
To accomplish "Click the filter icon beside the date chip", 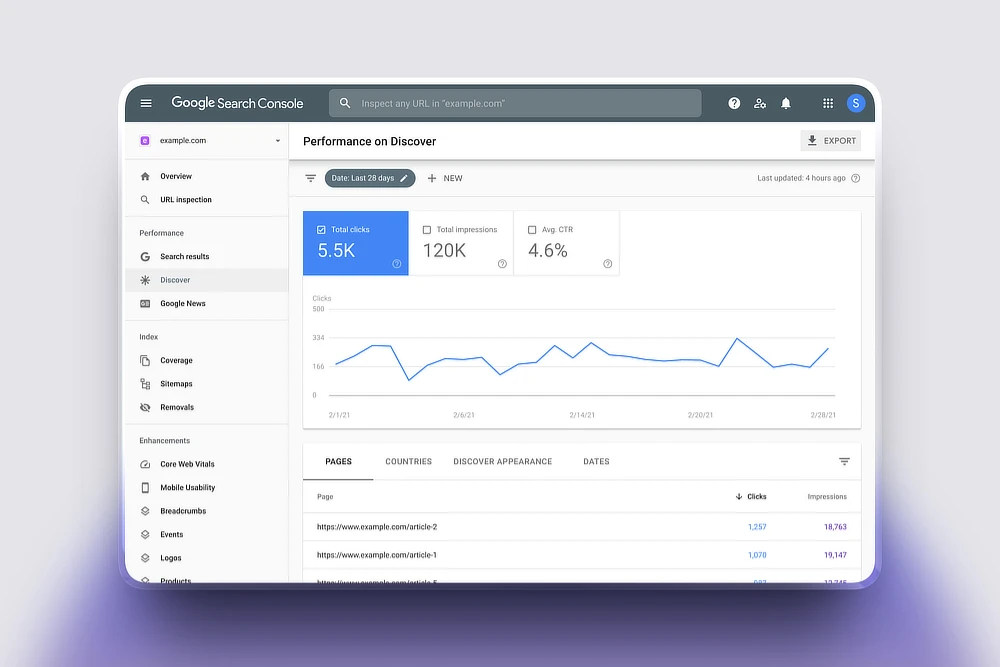I will point(311,179).
